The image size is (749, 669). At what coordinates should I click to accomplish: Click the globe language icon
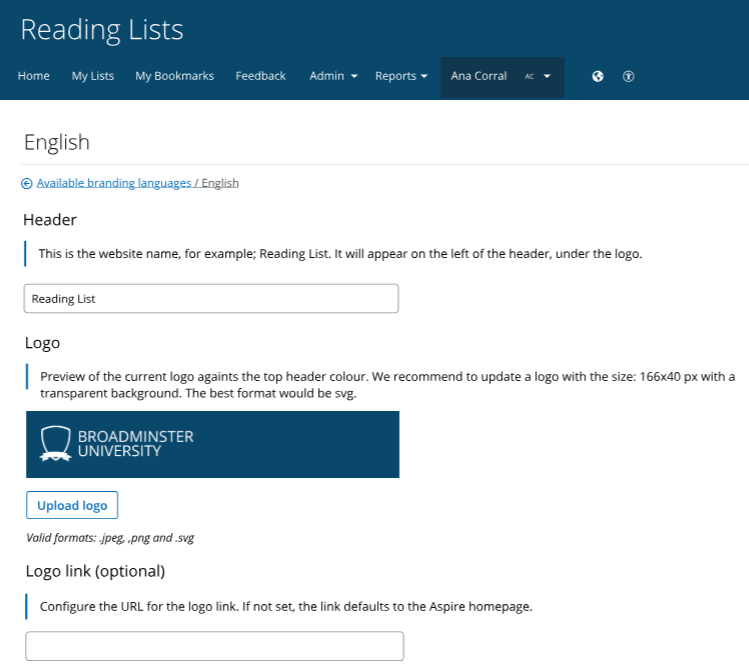(x=598, y=76)
